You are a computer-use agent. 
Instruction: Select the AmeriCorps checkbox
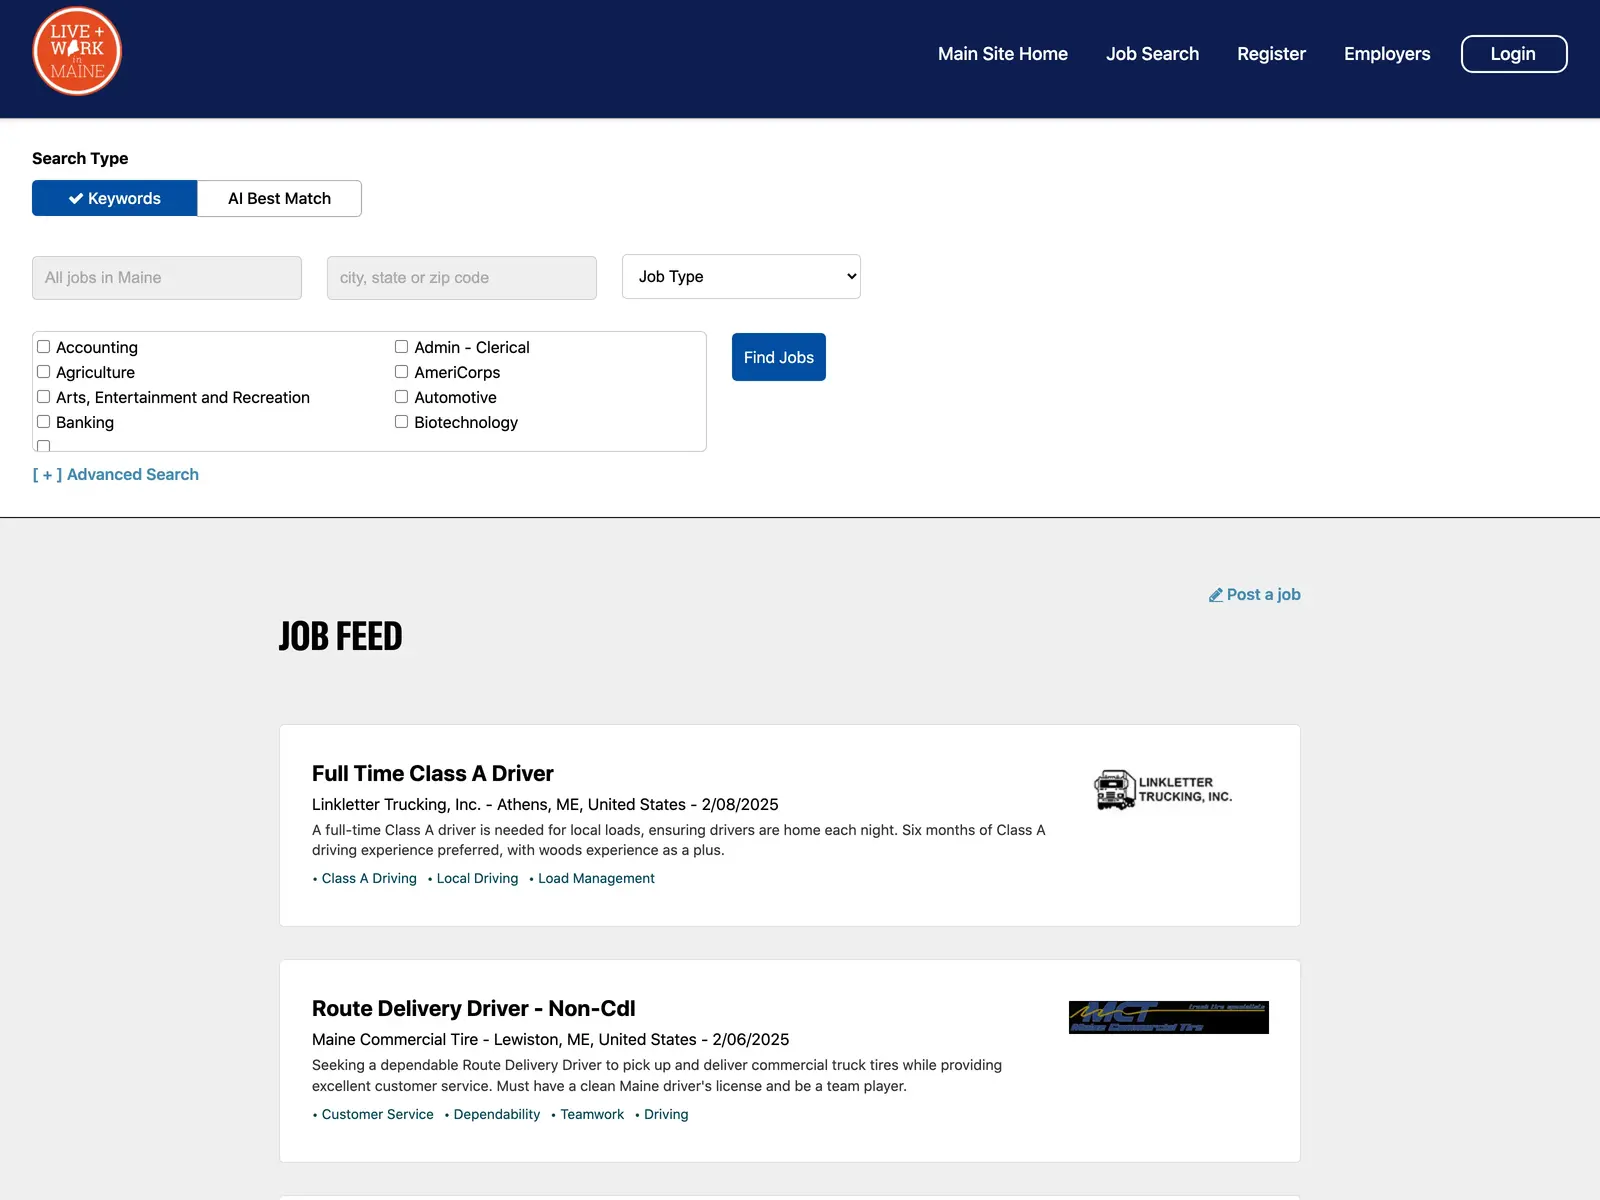click(402, 372)
